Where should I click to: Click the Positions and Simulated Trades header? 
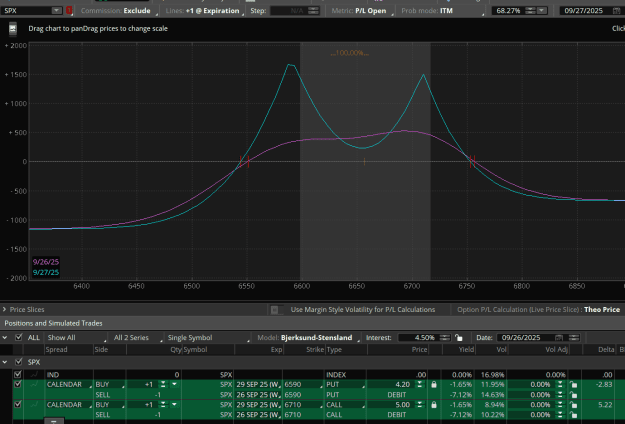pyautogui.click(x=53, y=323)
